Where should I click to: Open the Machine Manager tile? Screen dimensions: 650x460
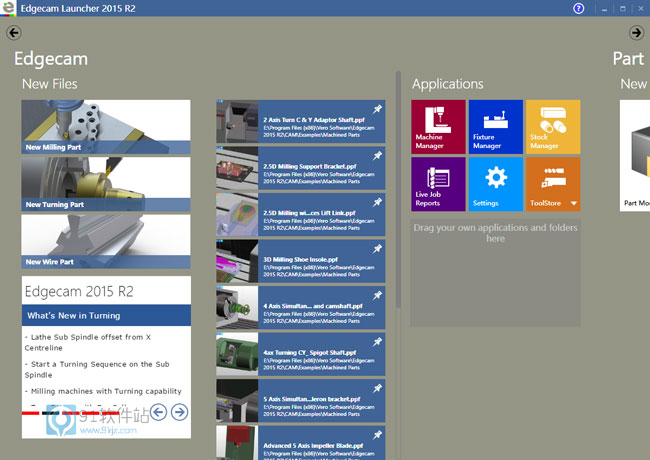click(x=438, y=127)
